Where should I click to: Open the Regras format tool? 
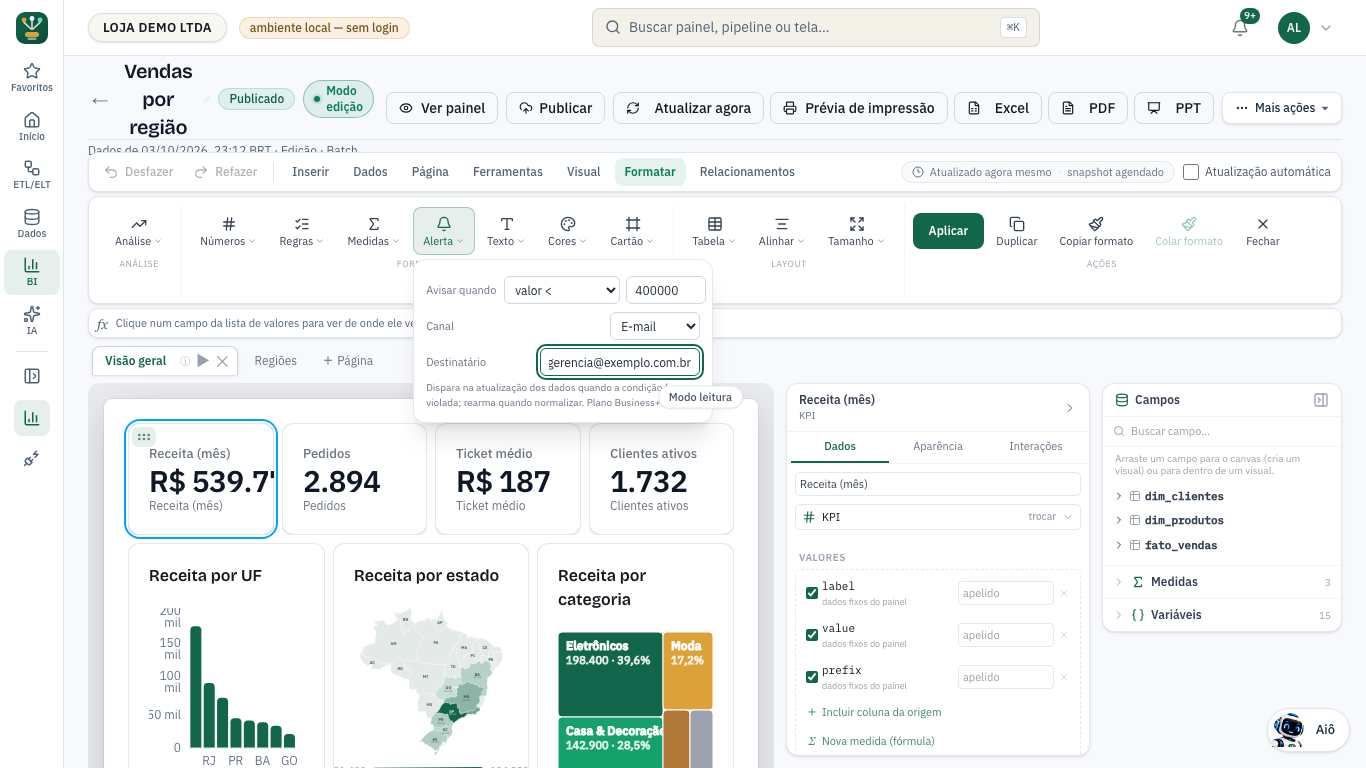pyautogui.click(x=301, y=231)
